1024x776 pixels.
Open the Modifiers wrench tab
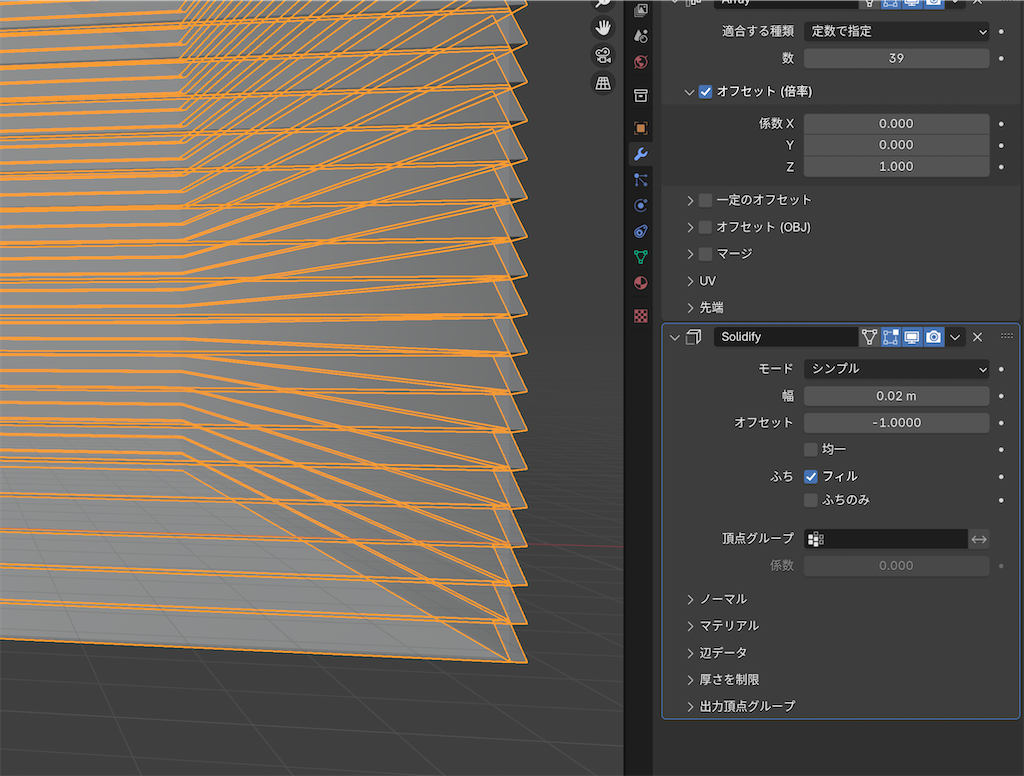(x=641, y=154)
